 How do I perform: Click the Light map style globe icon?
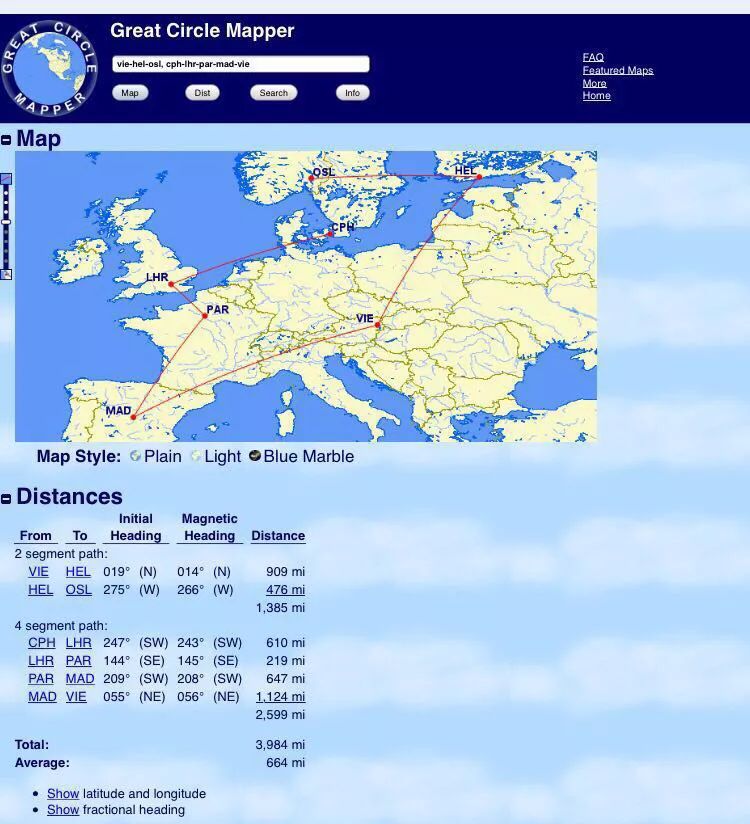pos(196,456)
